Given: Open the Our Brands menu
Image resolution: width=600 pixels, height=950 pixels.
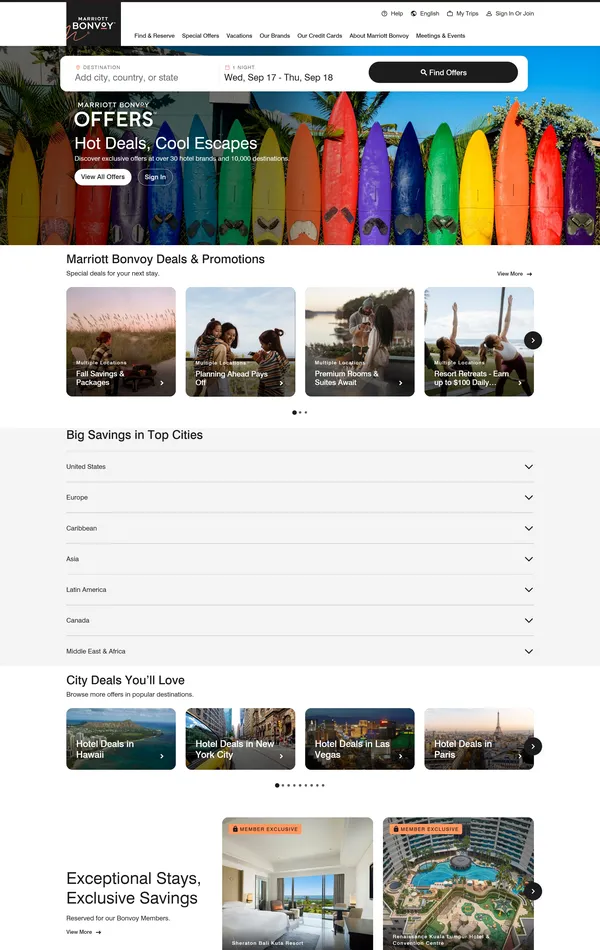Looking at the screenshot, I should [x=274, y=36].
